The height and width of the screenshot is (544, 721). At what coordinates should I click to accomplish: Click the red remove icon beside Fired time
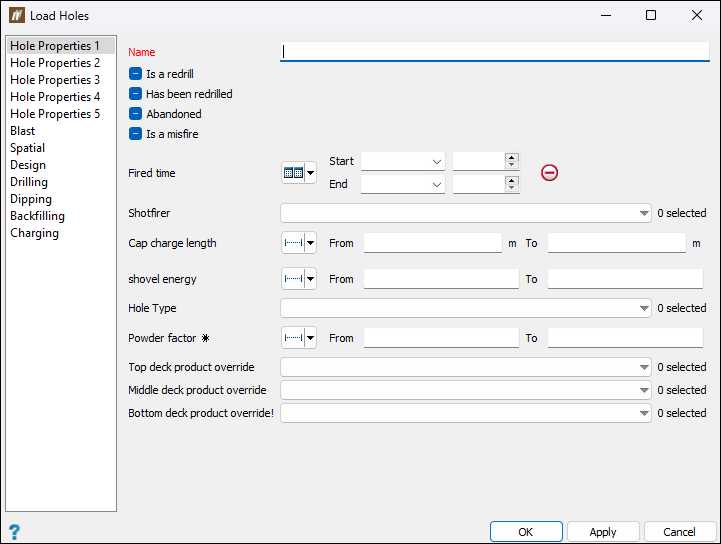(549, 172)
